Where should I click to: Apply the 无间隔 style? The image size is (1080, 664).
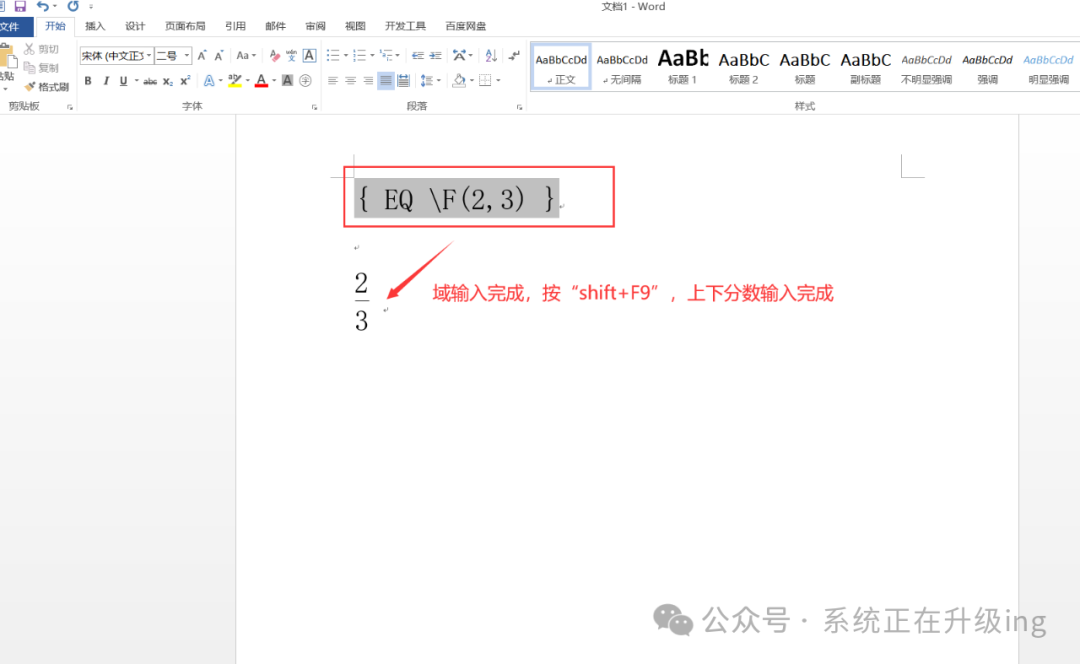(622, 68)
